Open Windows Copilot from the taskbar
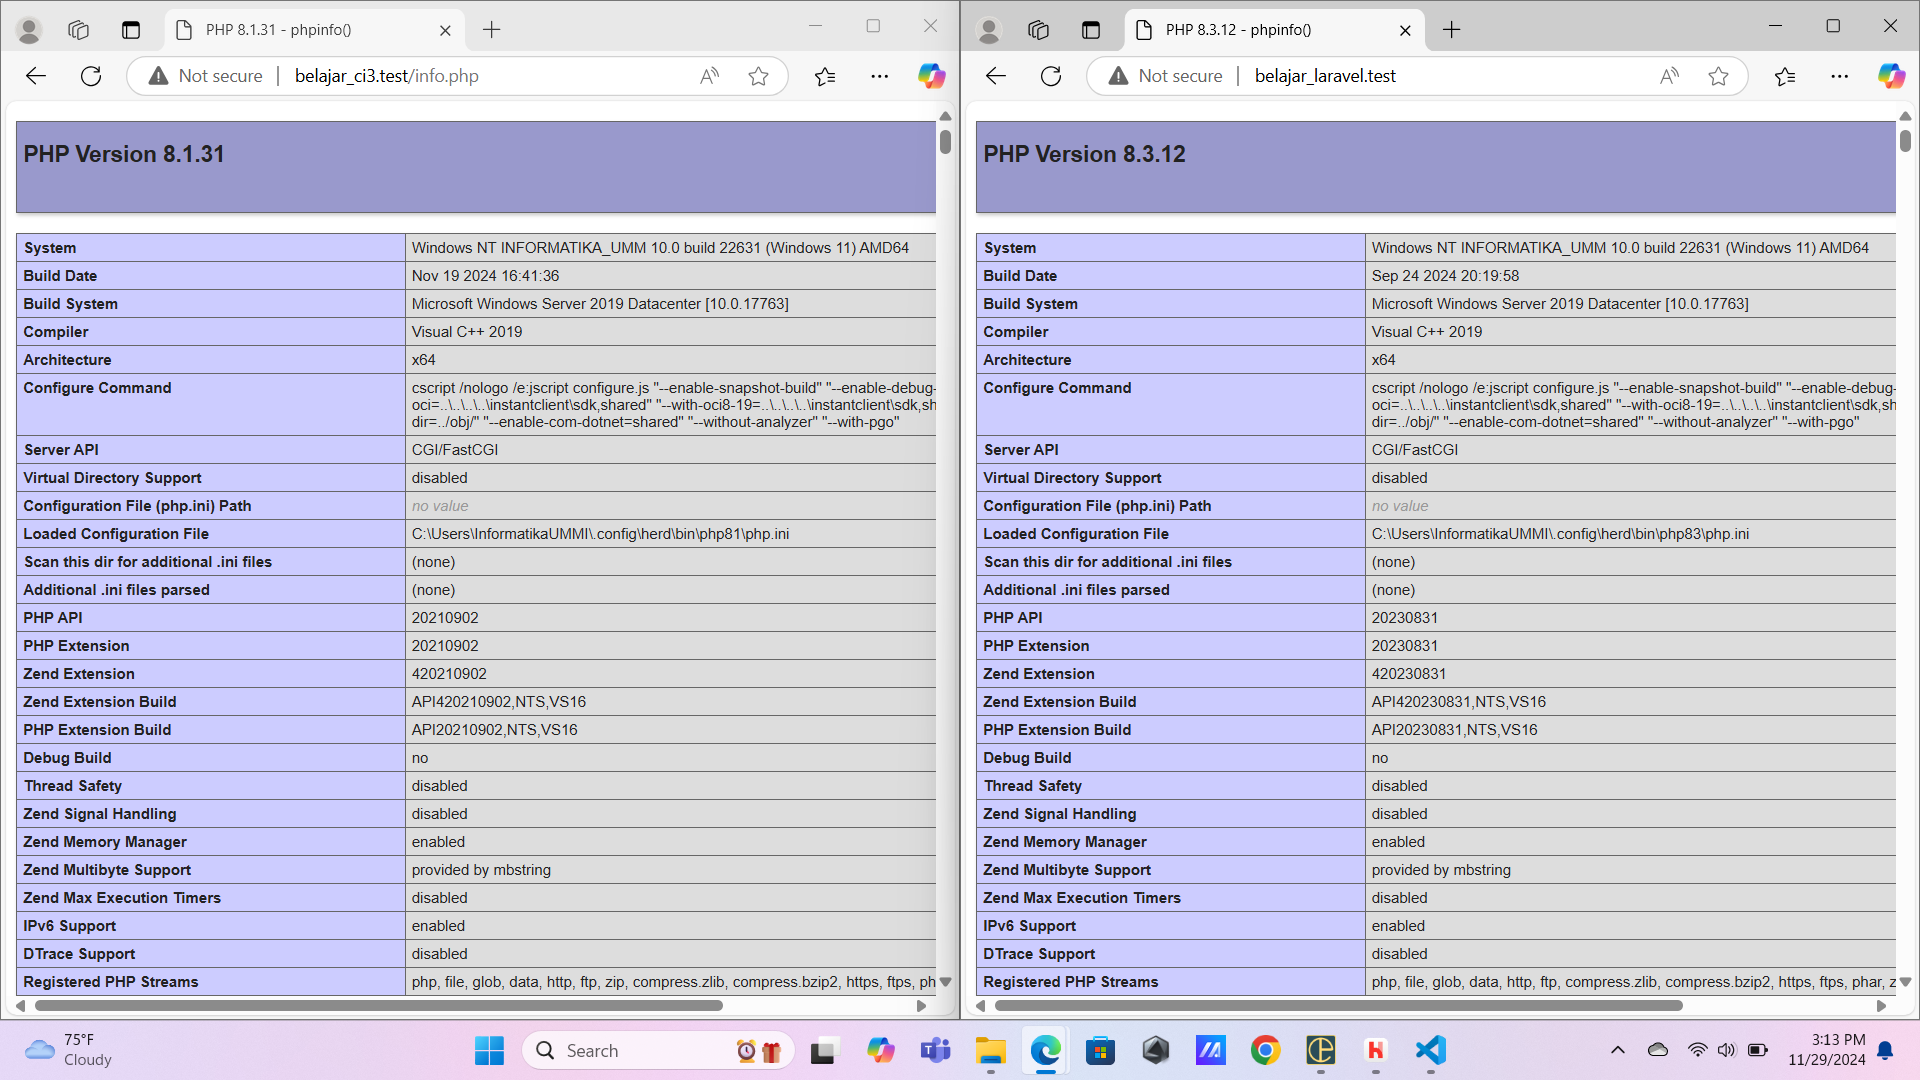 coord(881,1050)
